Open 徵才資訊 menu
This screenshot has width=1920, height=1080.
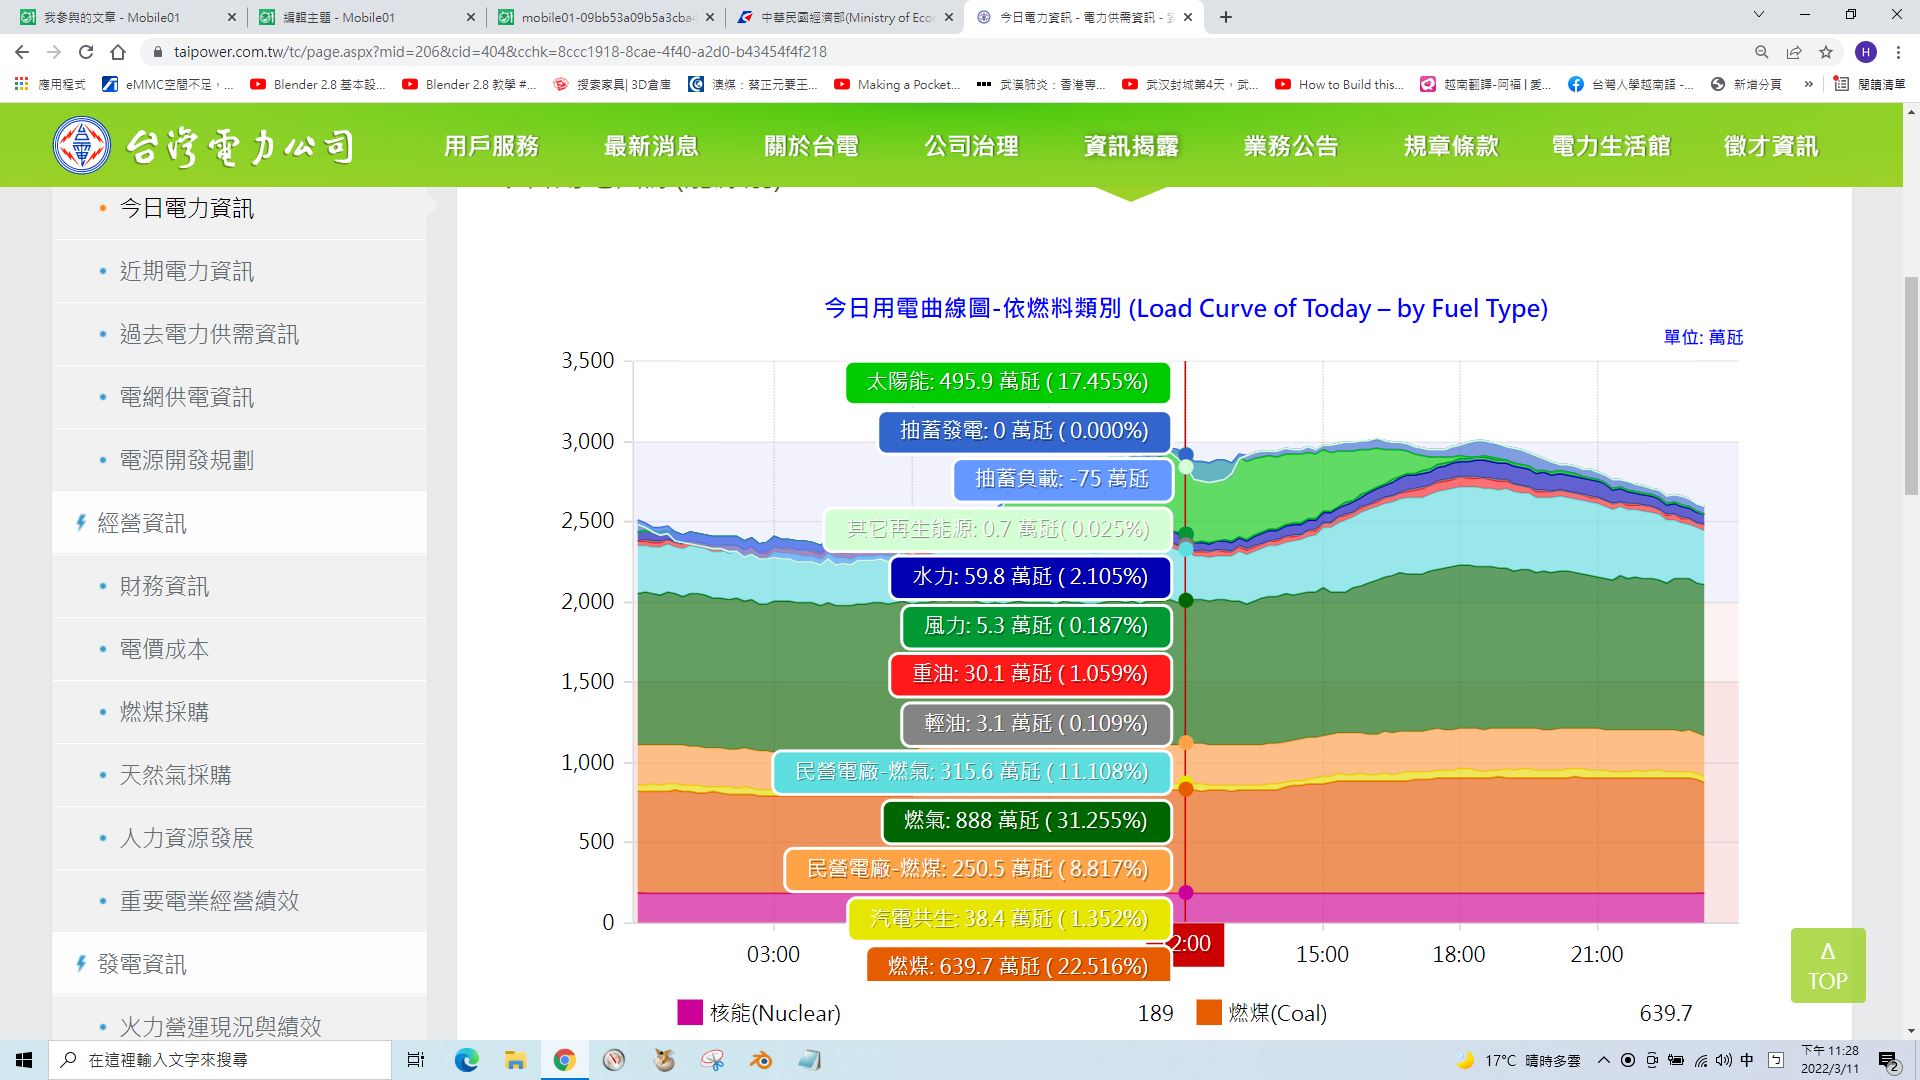pos(1771,146)
